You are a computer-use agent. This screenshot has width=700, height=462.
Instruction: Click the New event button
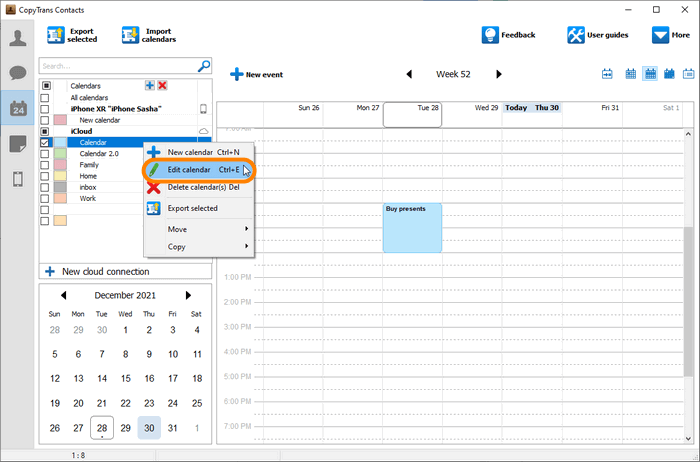257,74
